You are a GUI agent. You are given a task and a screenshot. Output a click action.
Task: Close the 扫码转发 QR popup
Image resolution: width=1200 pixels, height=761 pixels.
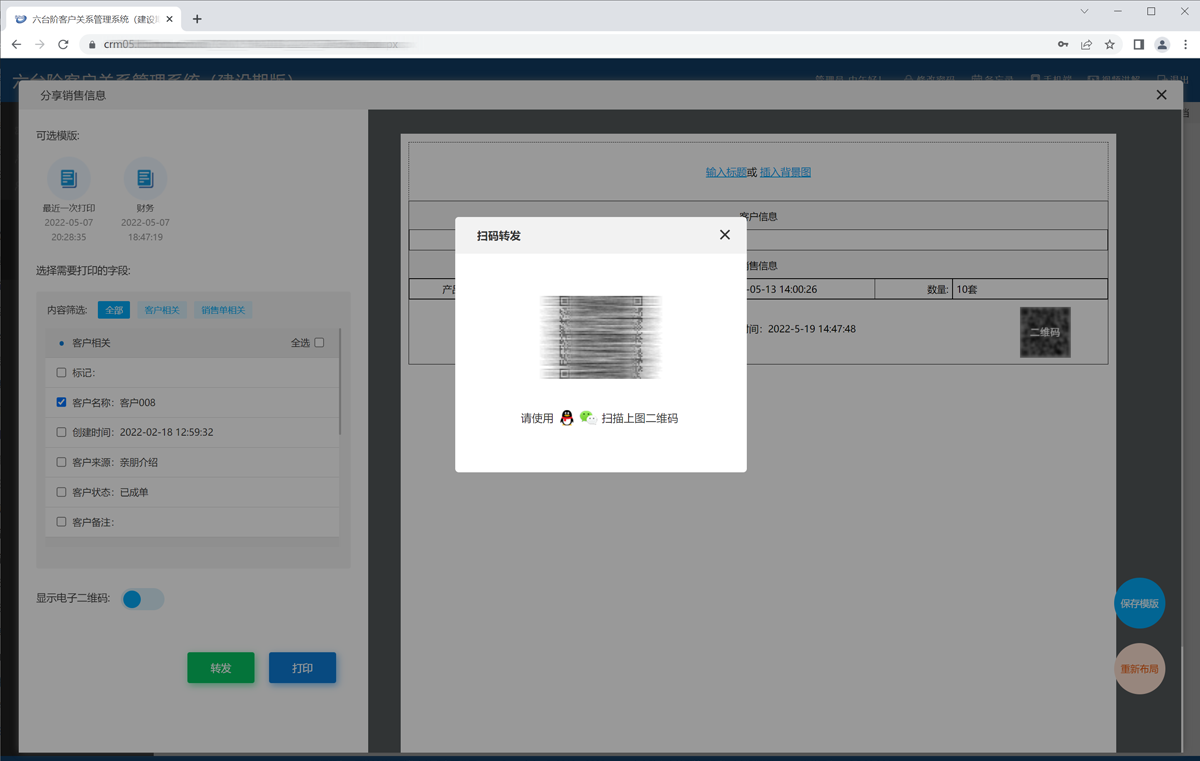tap(725, 235)
